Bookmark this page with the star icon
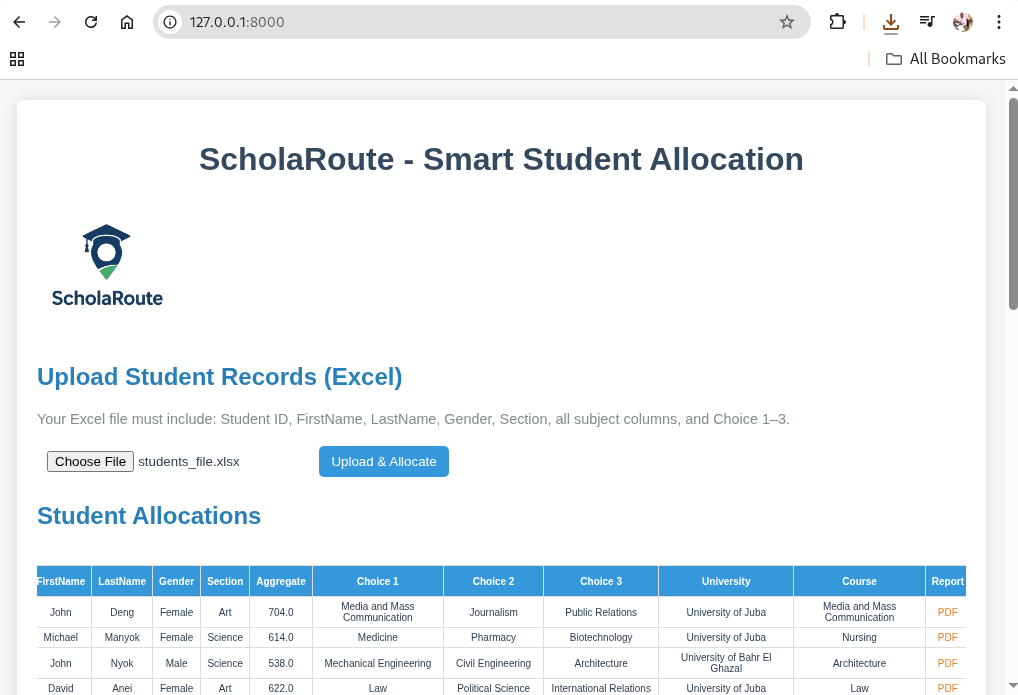 (787, 22)
